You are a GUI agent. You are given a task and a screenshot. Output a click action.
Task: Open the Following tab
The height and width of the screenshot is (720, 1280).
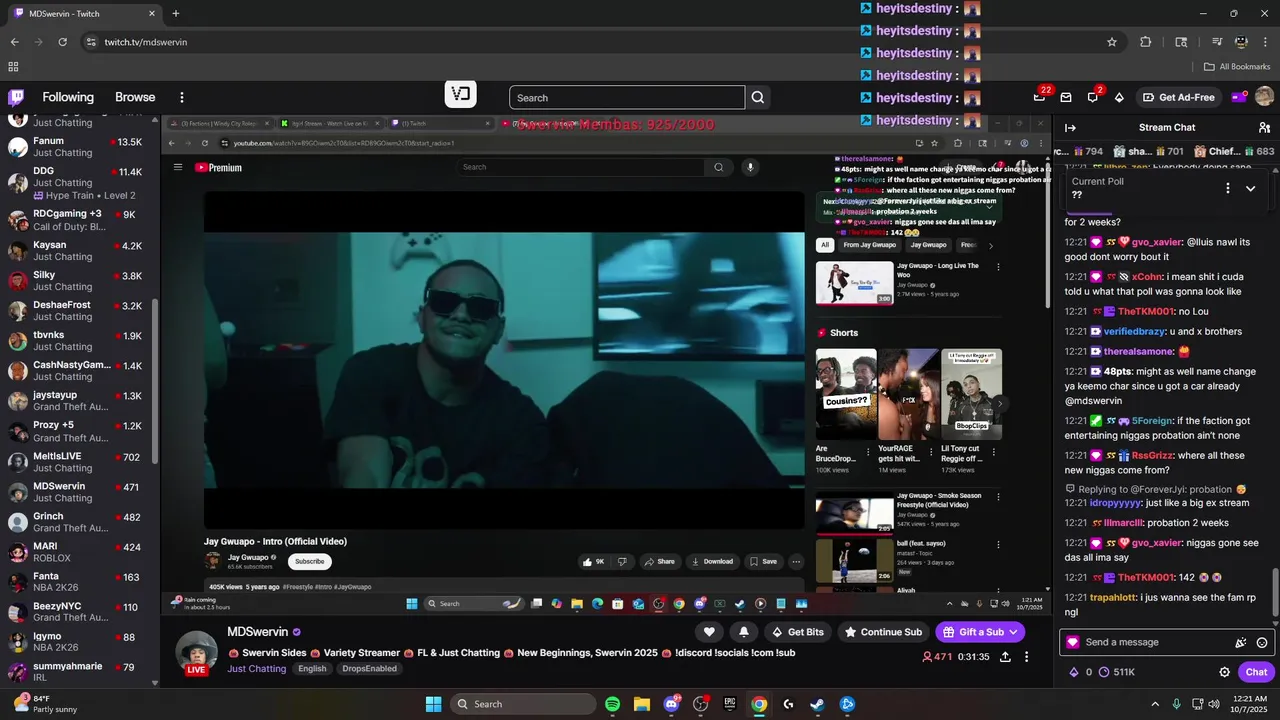click(68, 97)
